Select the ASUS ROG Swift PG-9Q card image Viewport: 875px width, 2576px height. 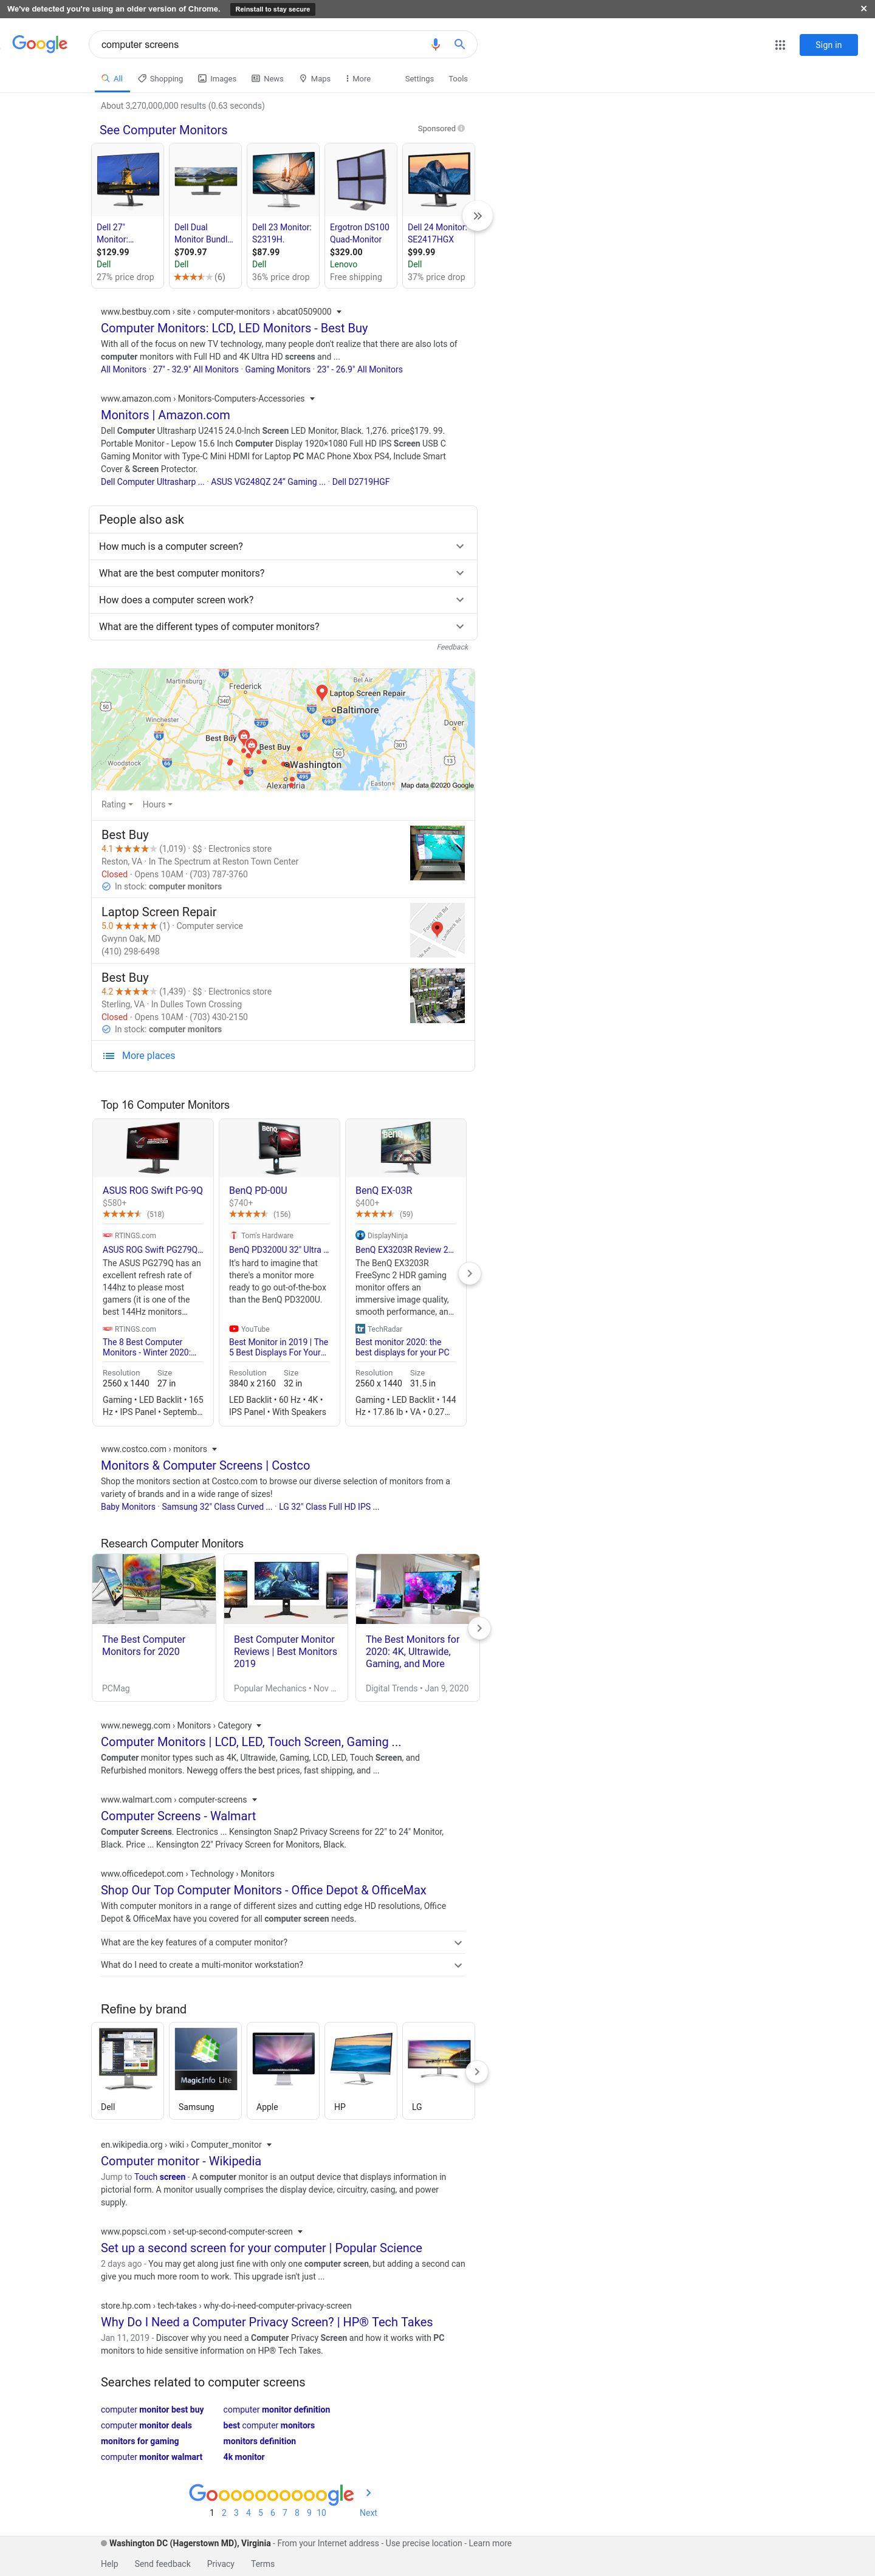tap(153, 1148)
